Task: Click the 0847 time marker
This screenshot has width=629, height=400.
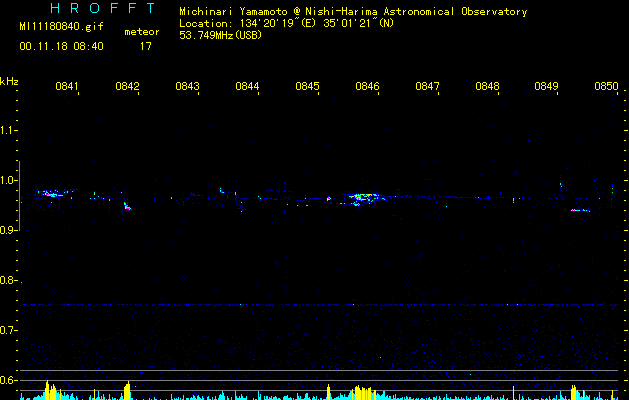Action: [427, 86]
